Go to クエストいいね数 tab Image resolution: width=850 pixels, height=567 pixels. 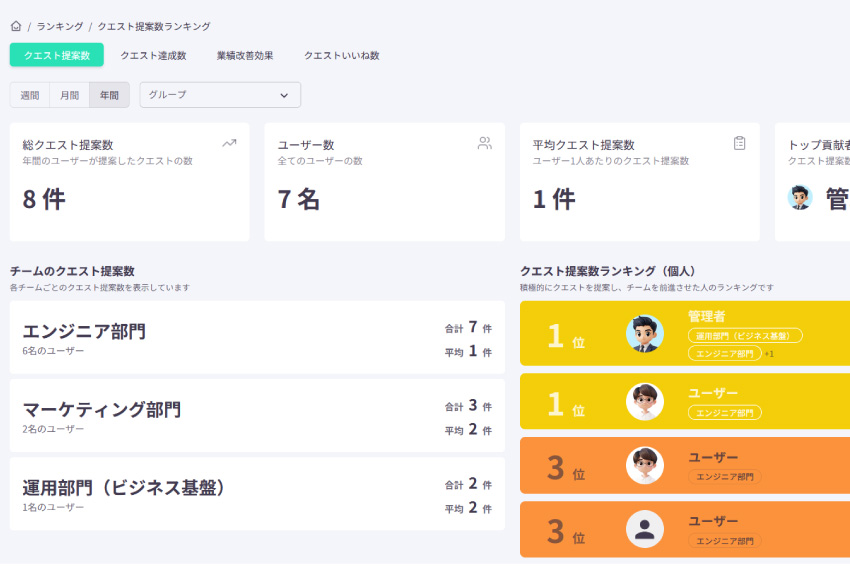pyautogui.click(x=342, y=55)
